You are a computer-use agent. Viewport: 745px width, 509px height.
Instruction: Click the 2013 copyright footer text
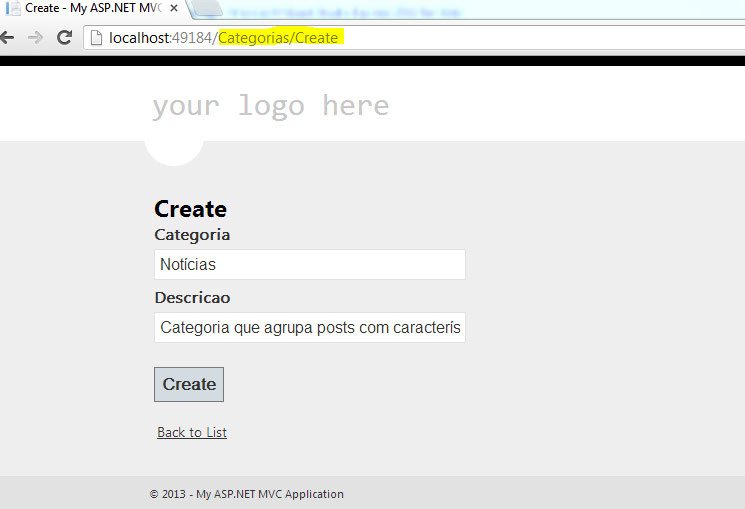[x=246, y=494]
